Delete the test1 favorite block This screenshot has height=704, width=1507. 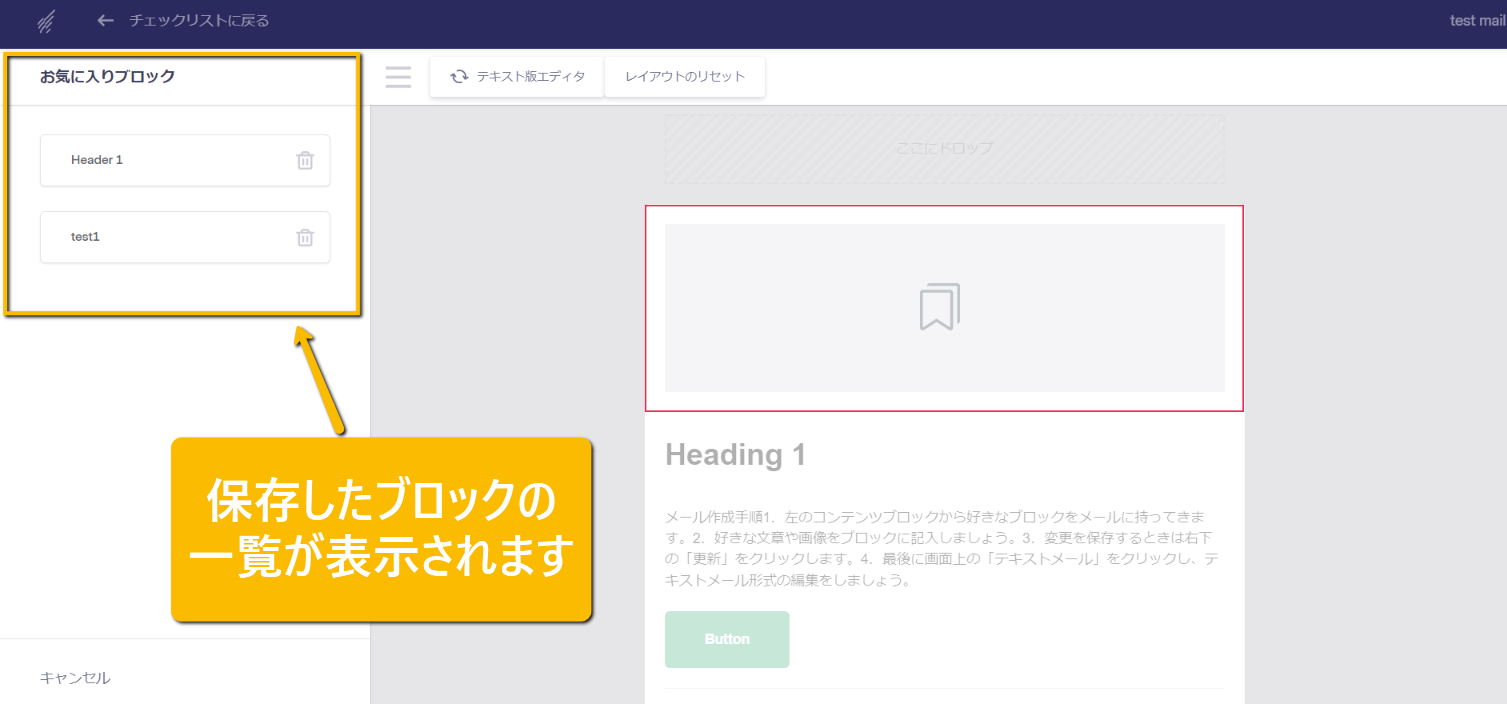pos(305,237)
